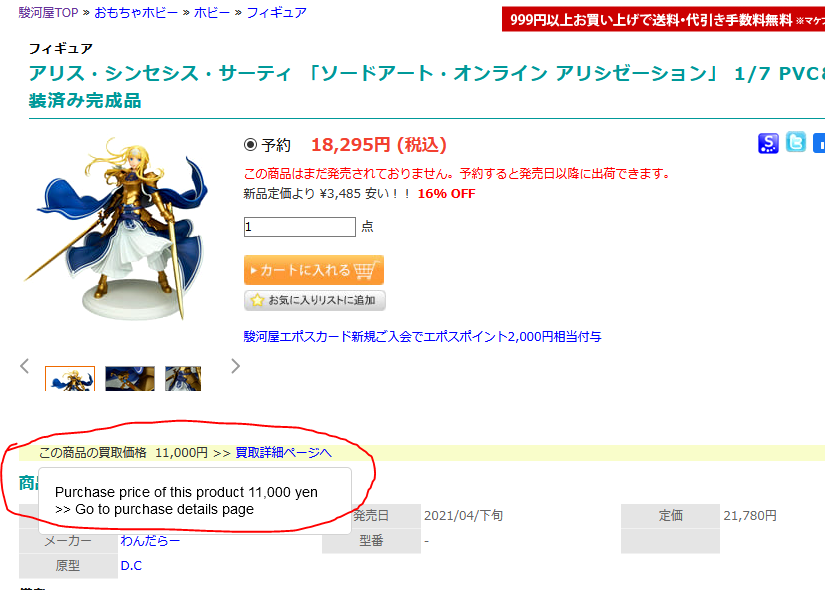Click the 2021/04/下旬 release date cell
Viewport: 825px width, 590px height.
(464, 516)
